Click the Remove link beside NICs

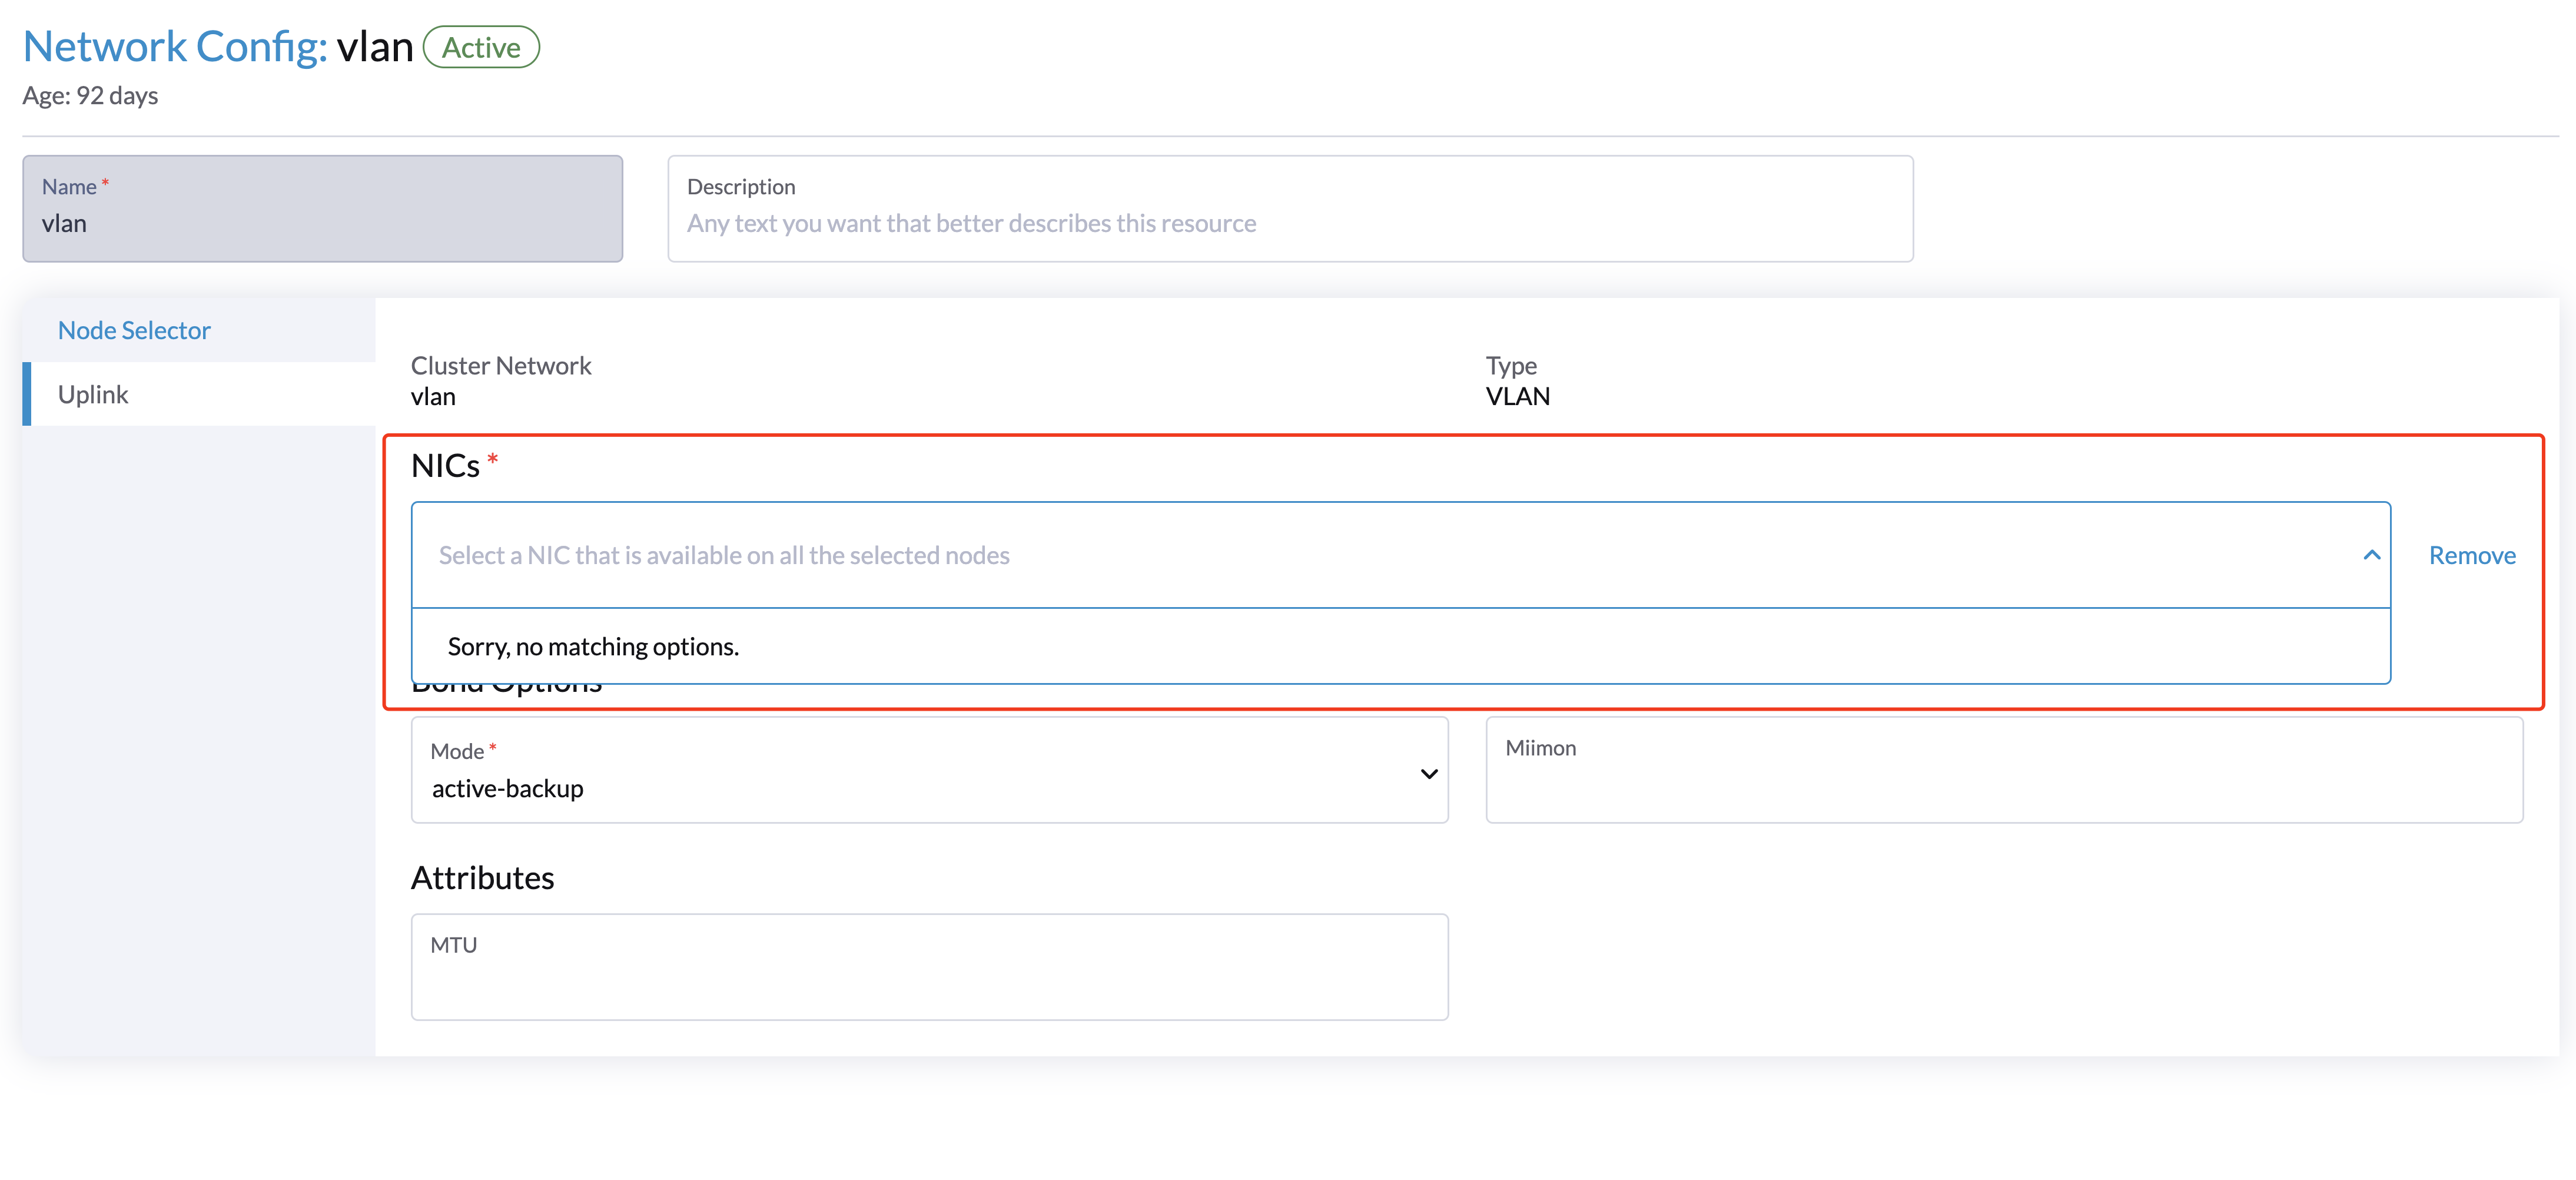pyautogui.click(x=2471, y=555)
